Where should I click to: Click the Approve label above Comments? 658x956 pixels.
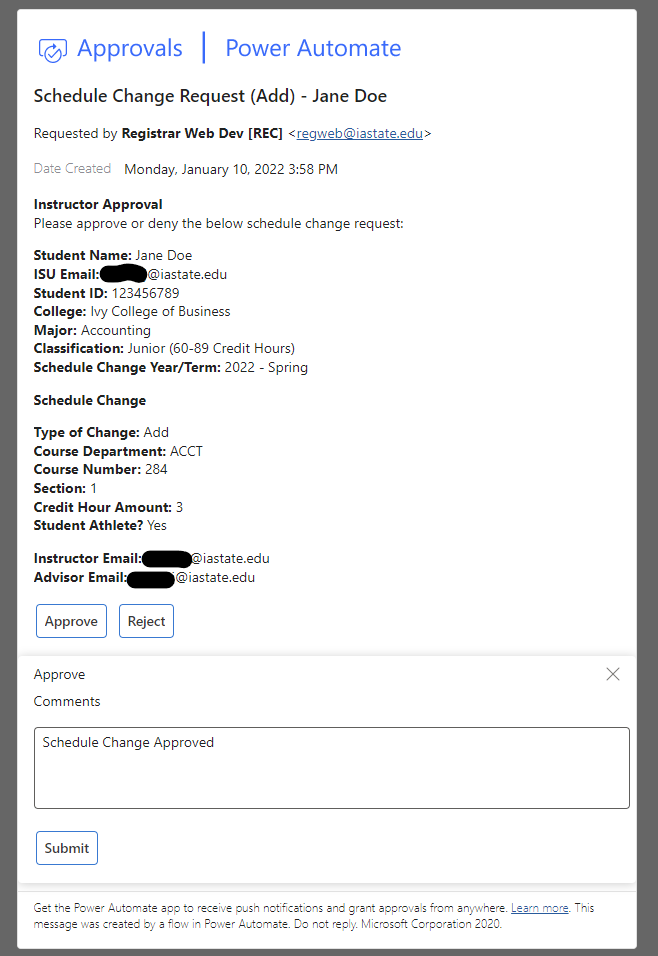pos(59,674)
